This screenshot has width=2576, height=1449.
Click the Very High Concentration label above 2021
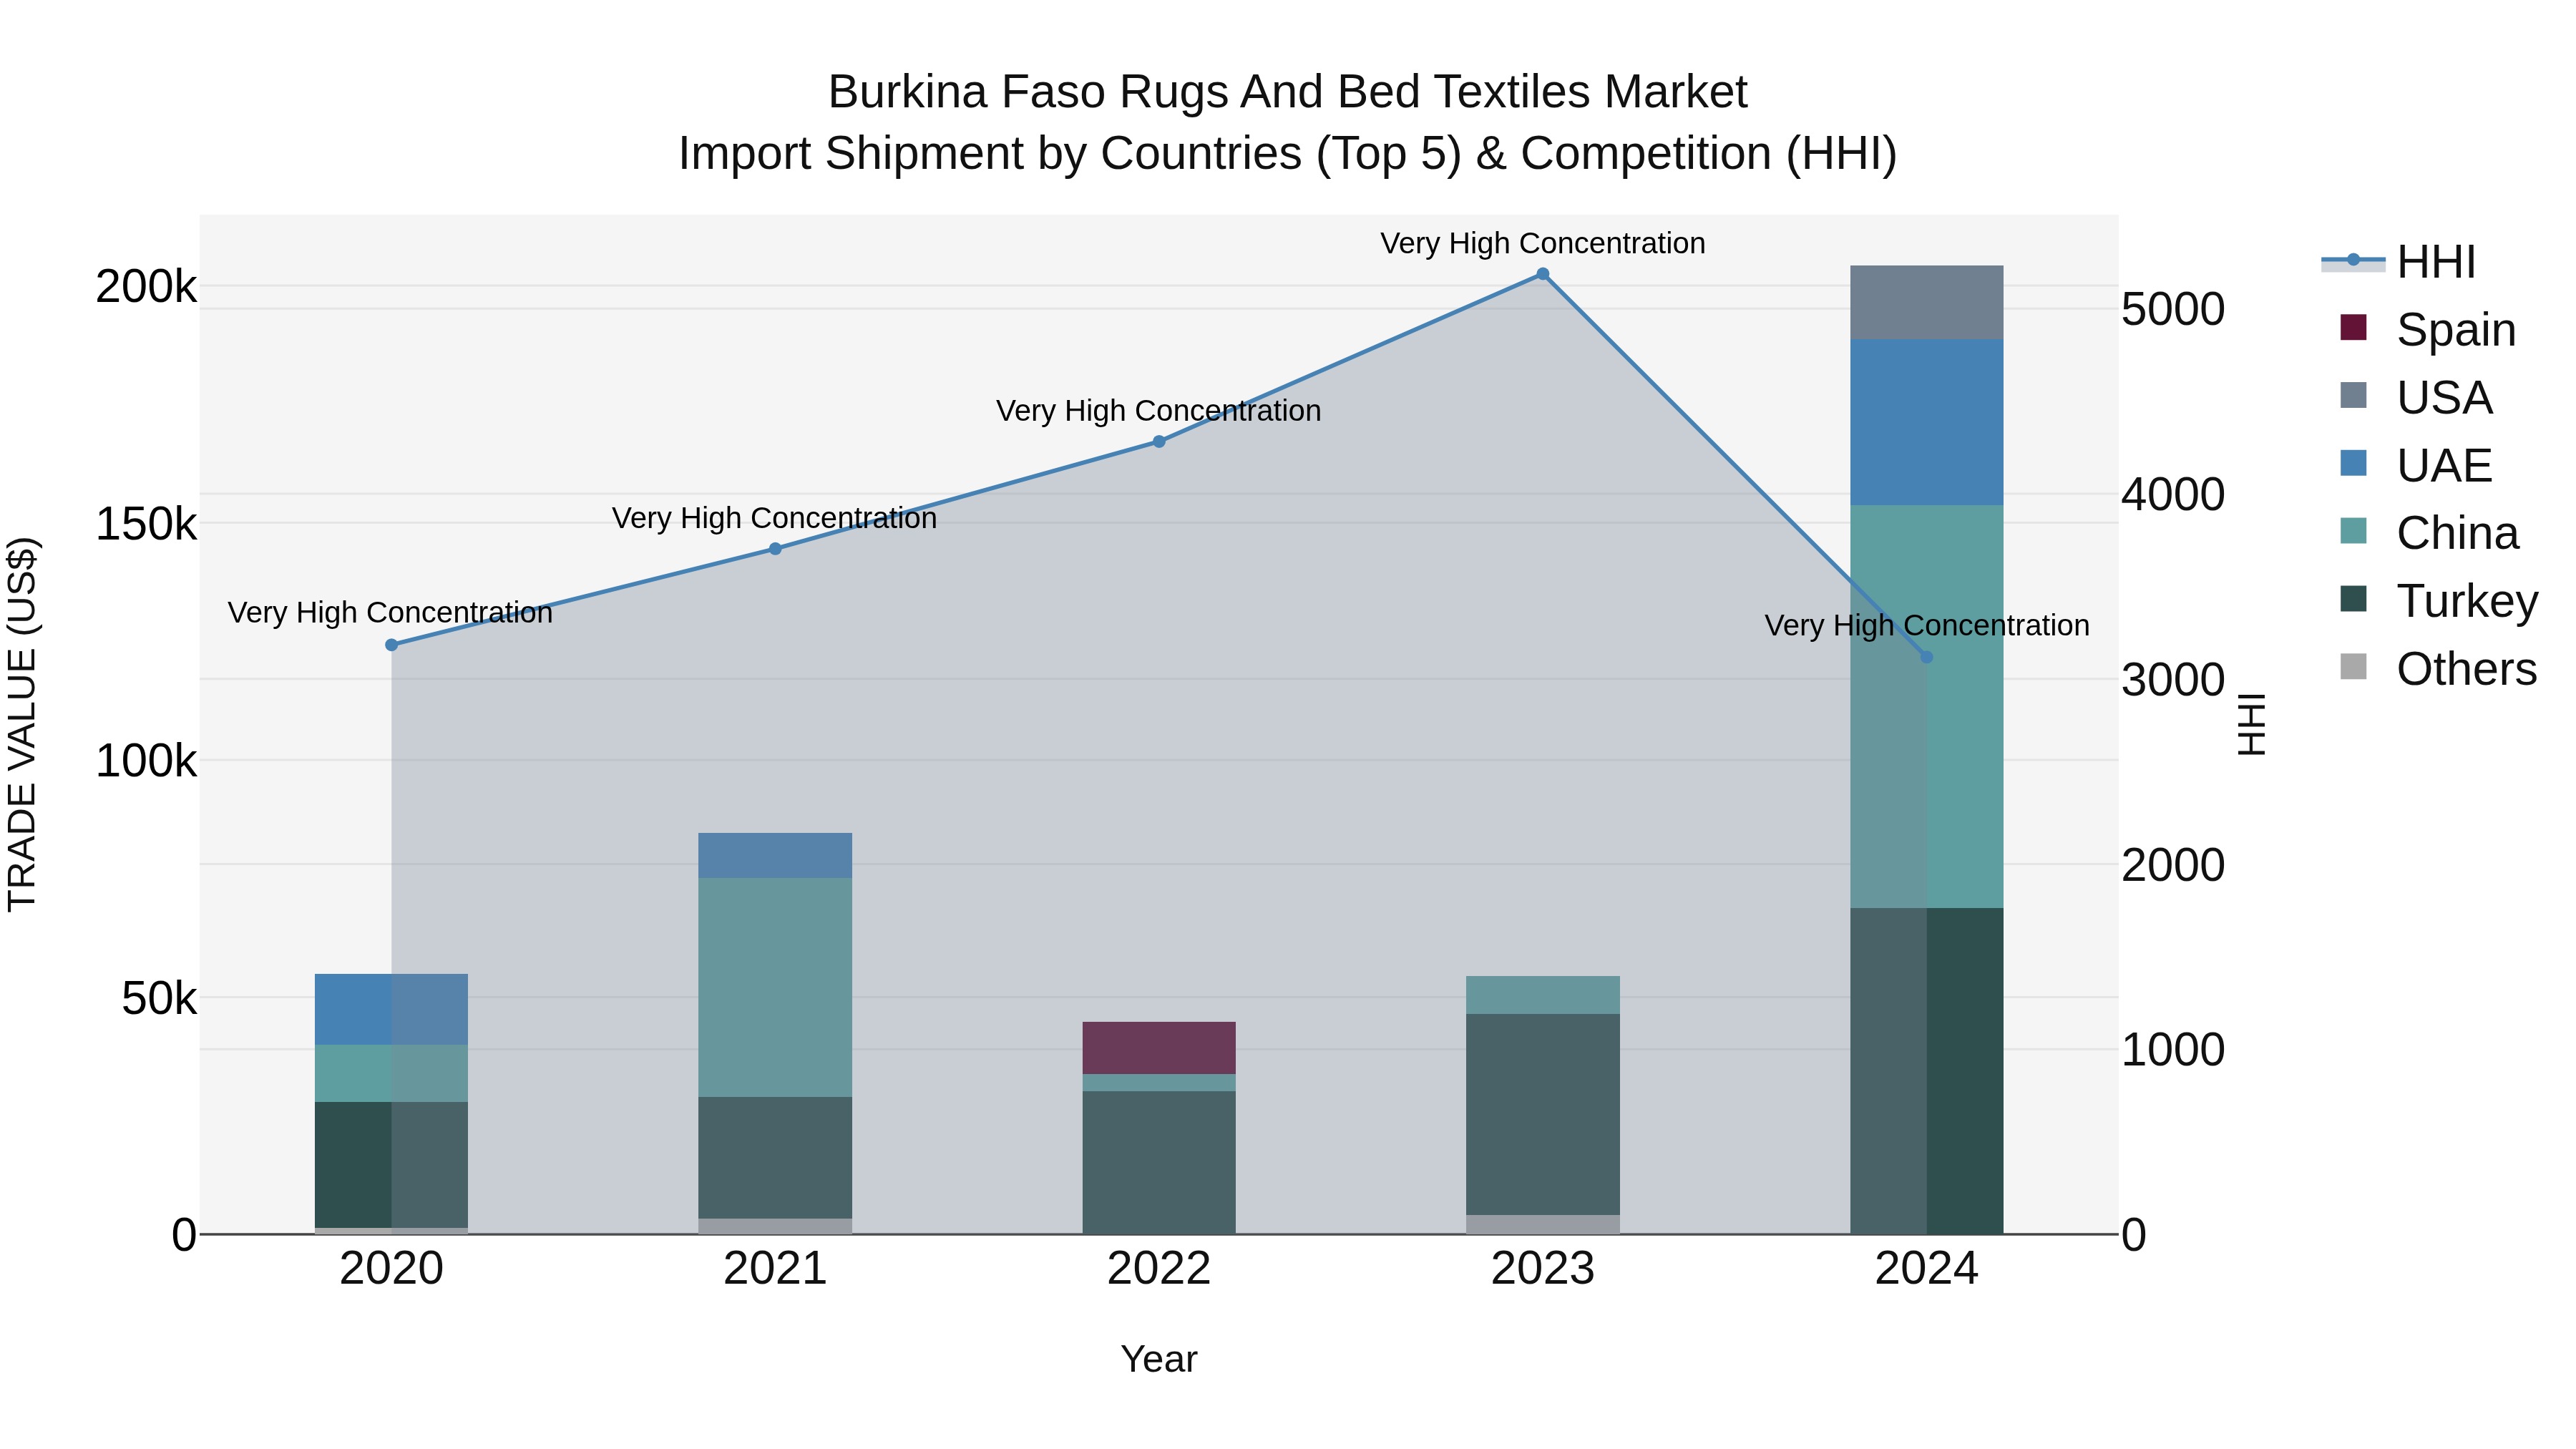pos(775,518)
